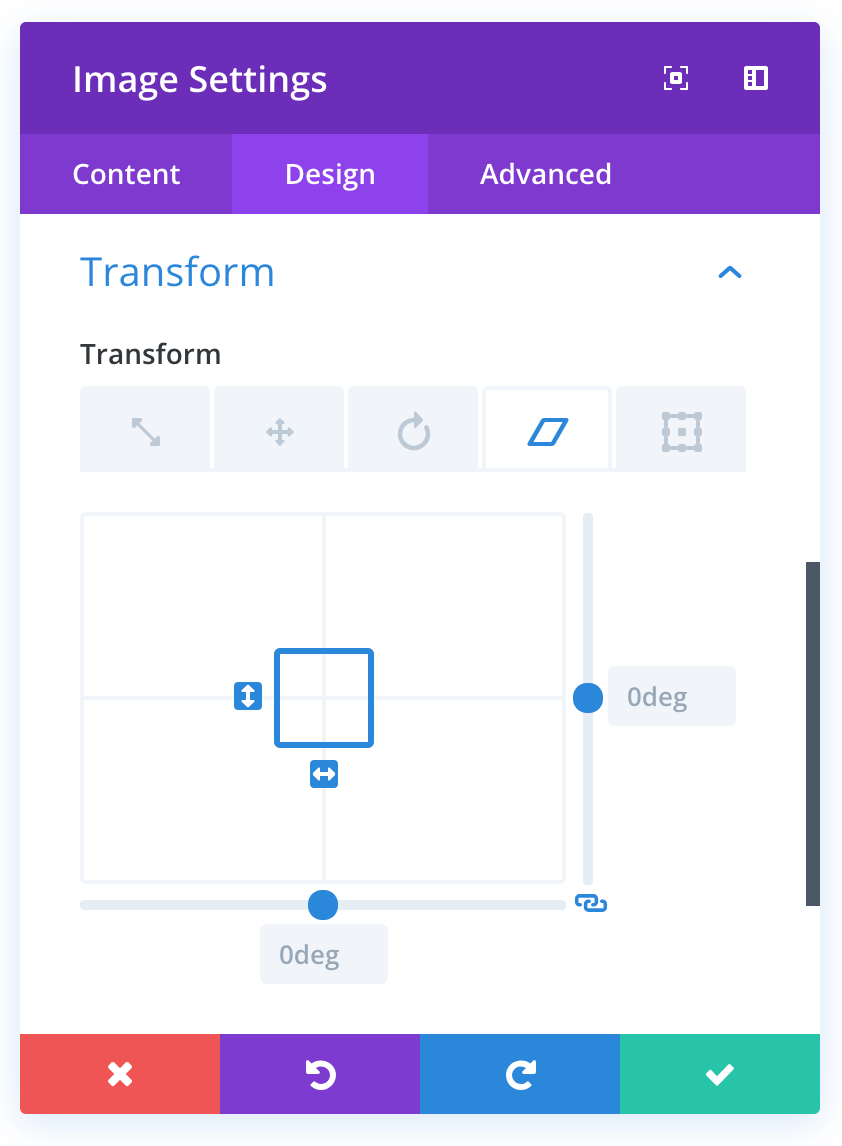Click the purple undo button
The width and height of the screenshot is (842, 1146).
(320, 1074)
